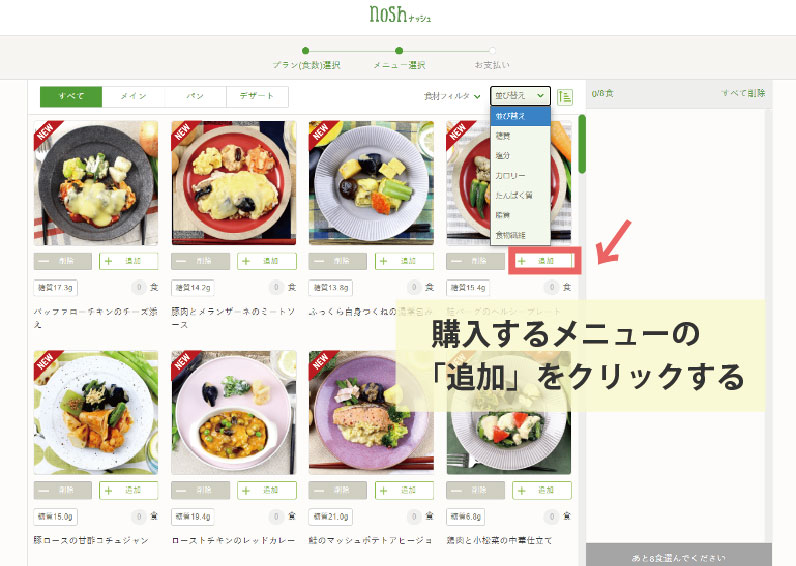
Task: Choose カロリー sort option
Action: tap(520, 175)
